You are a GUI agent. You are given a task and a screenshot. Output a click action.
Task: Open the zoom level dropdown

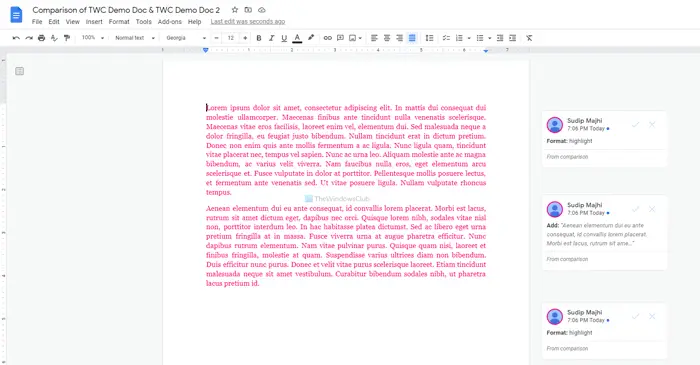click(x=92, y=38)
